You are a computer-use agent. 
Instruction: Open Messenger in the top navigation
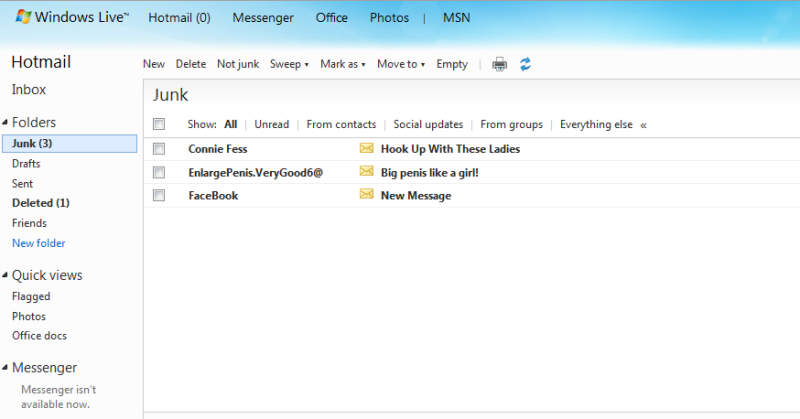click(x=263, y=18)
